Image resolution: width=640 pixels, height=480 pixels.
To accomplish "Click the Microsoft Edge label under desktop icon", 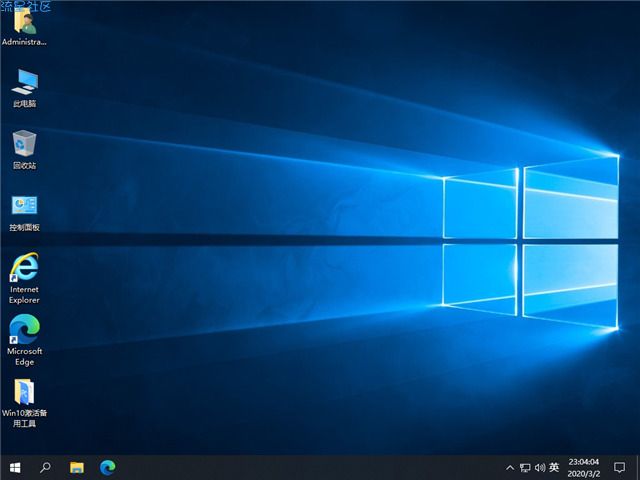I will tap(24, 356).
